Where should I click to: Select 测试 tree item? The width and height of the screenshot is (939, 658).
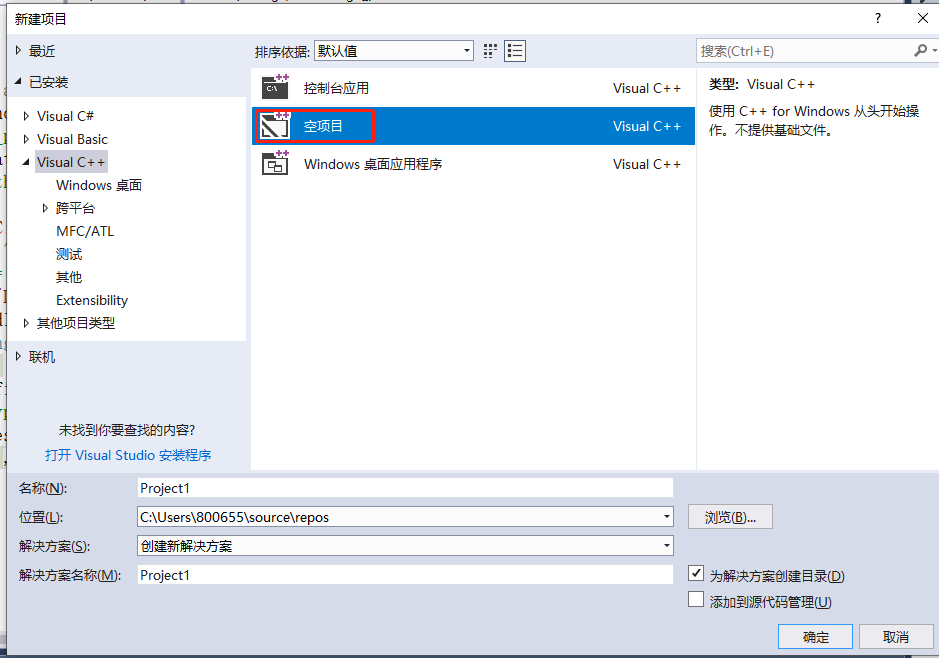(69, 254)
